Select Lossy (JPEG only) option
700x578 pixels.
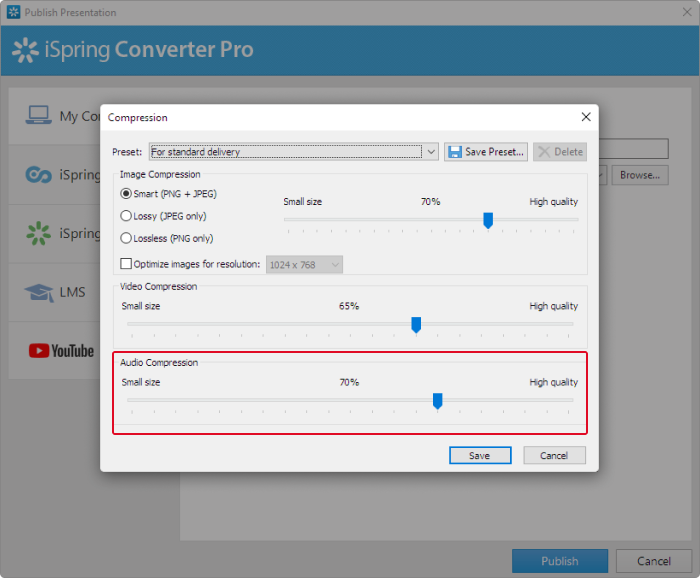[163, 216]
